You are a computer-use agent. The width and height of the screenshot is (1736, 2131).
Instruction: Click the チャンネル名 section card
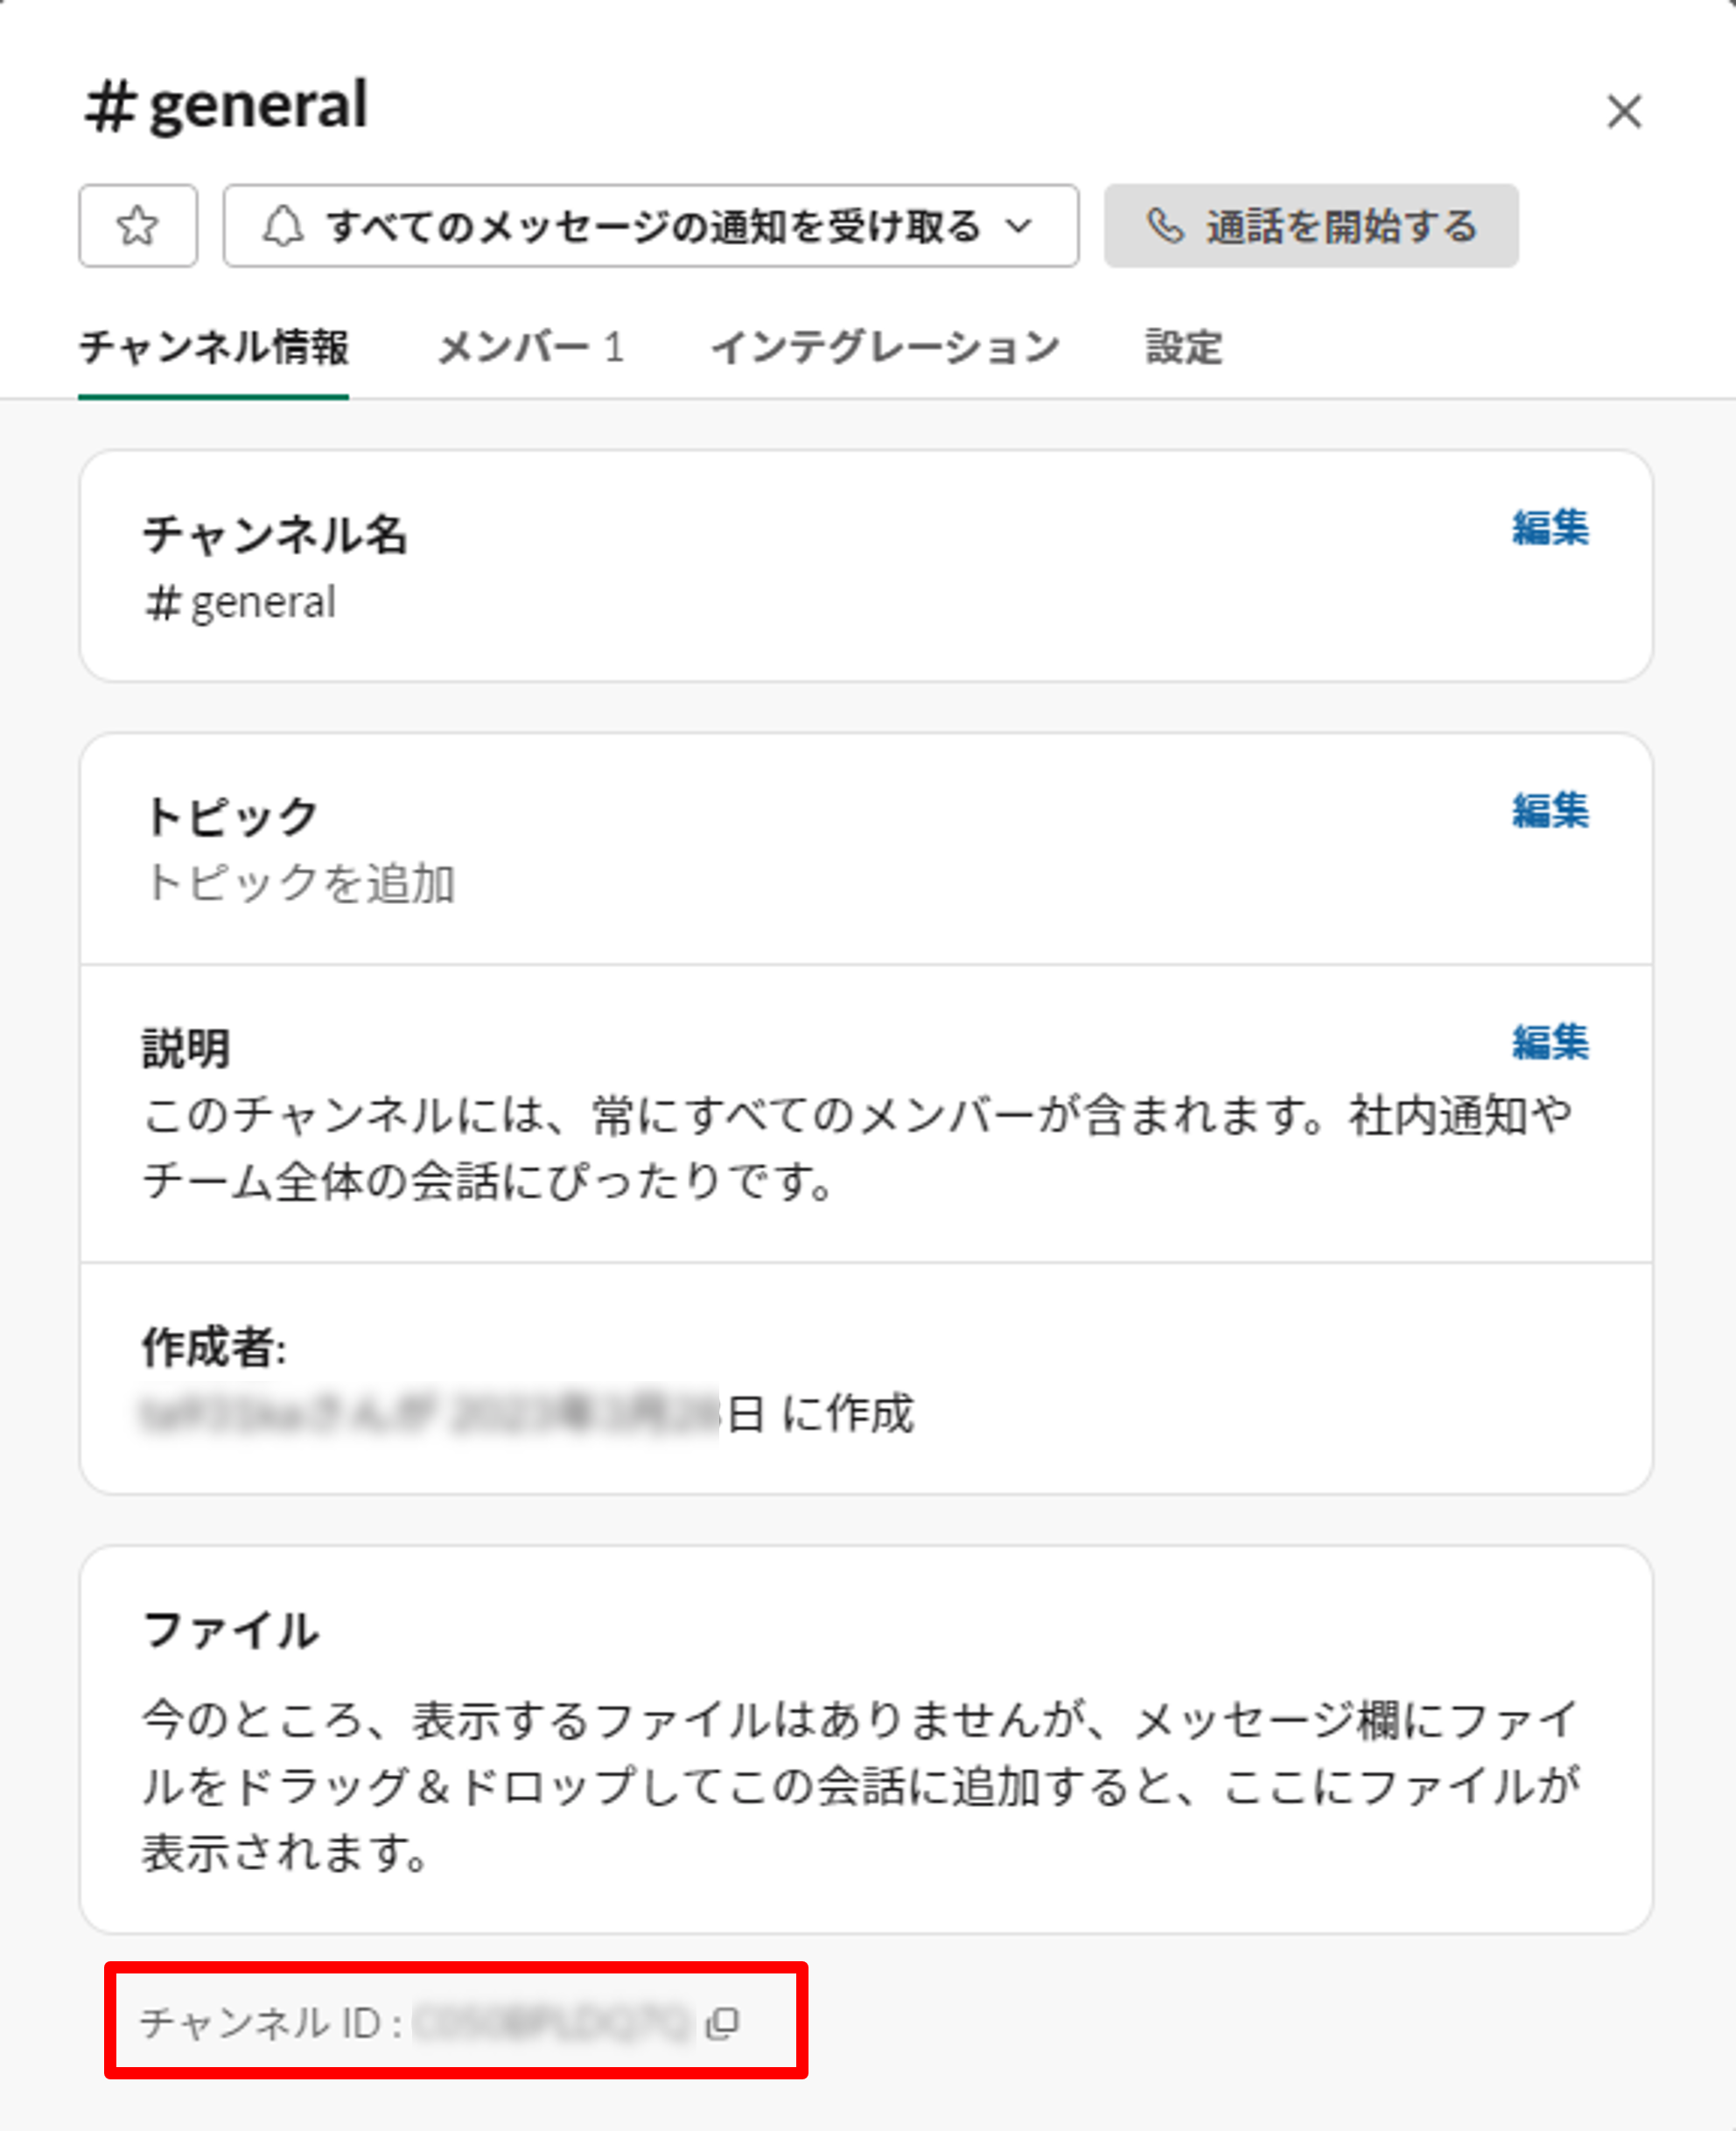866,566
